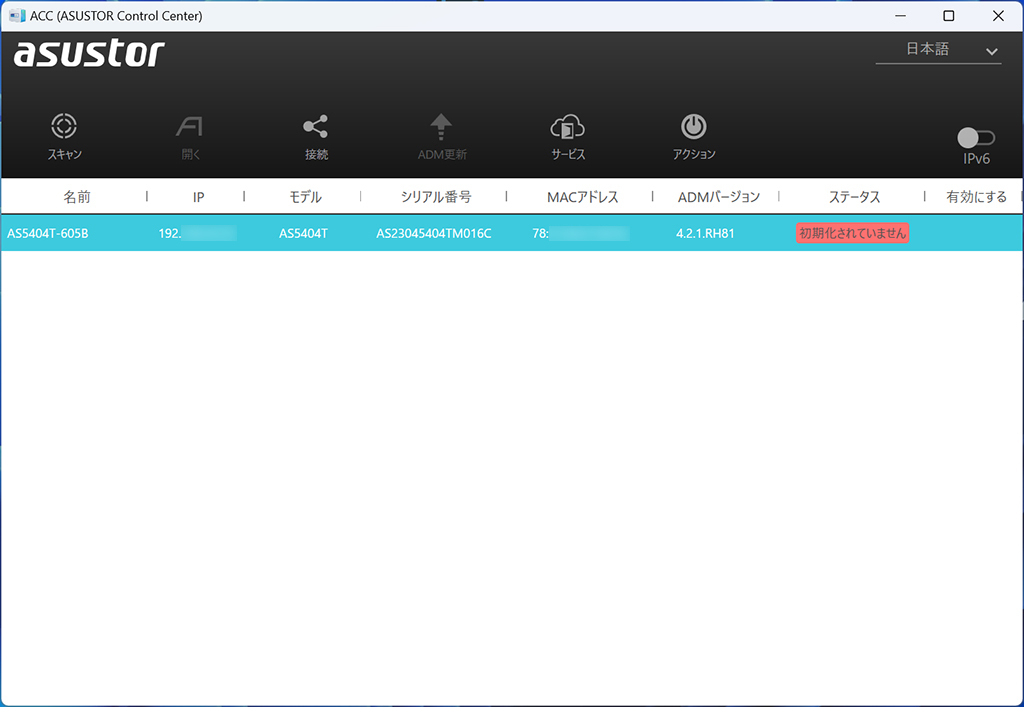Sort by the IP column header
Screen dimensions: 1024x707
tap(199, 197)
